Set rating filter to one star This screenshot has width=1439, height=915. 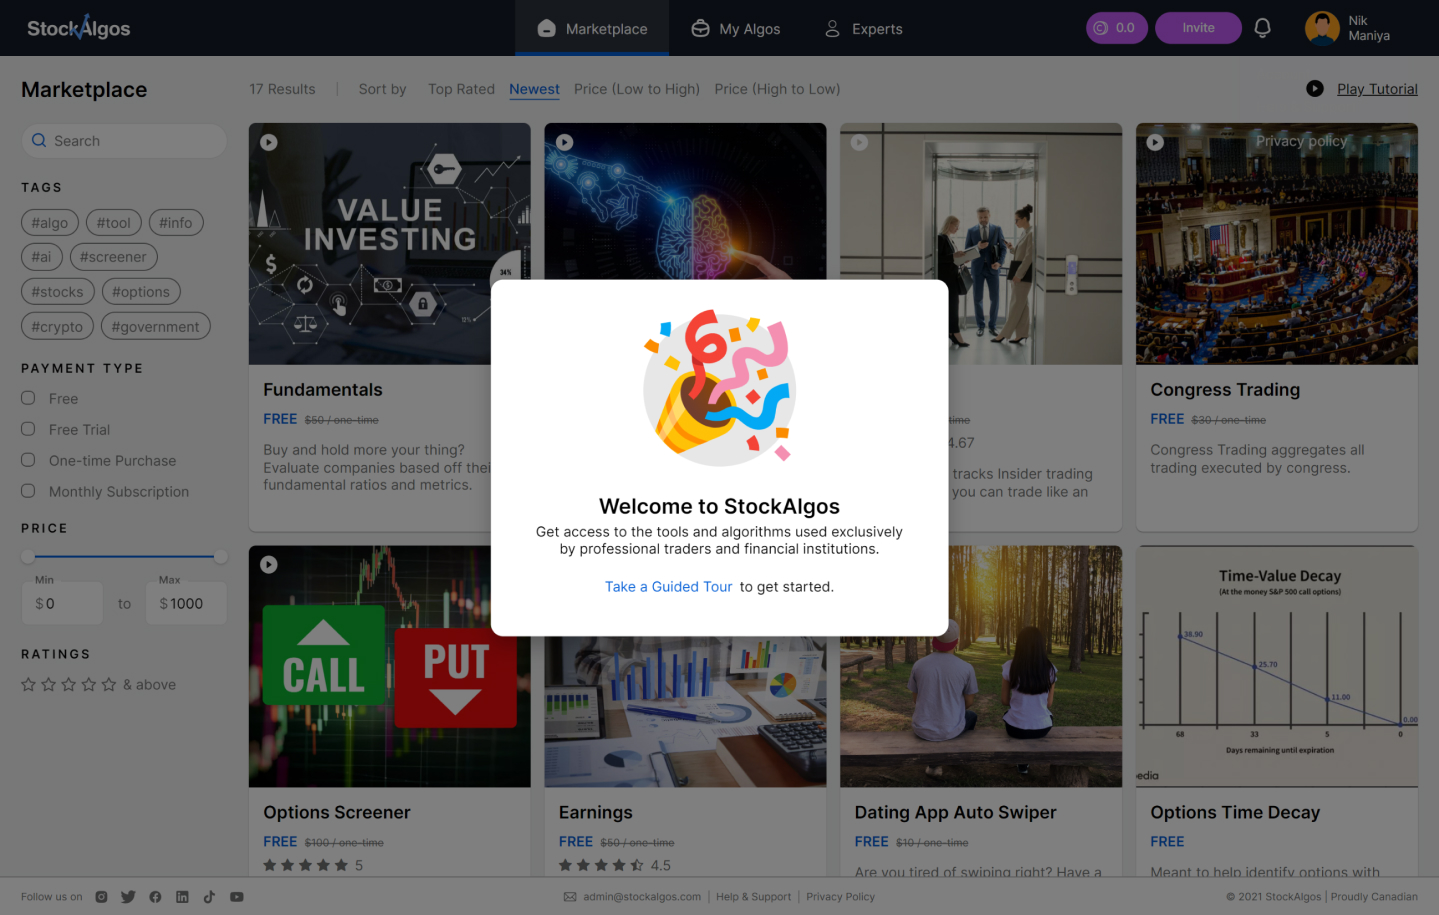pyautogui.click(x=28, y=685)
